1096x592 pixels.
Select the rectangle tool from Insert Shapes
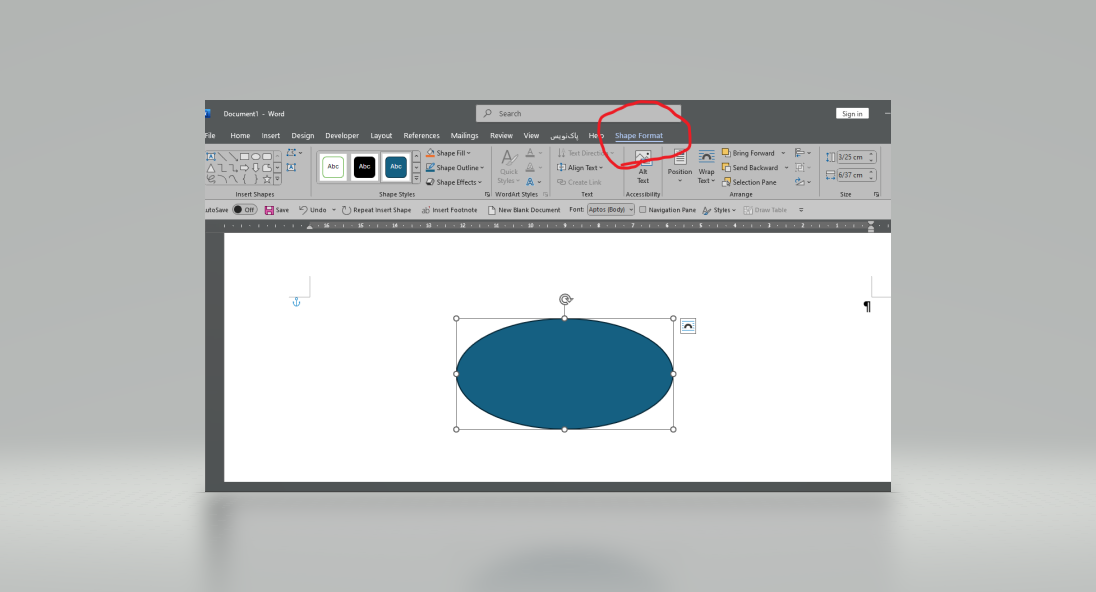click(x=245, y=156)
